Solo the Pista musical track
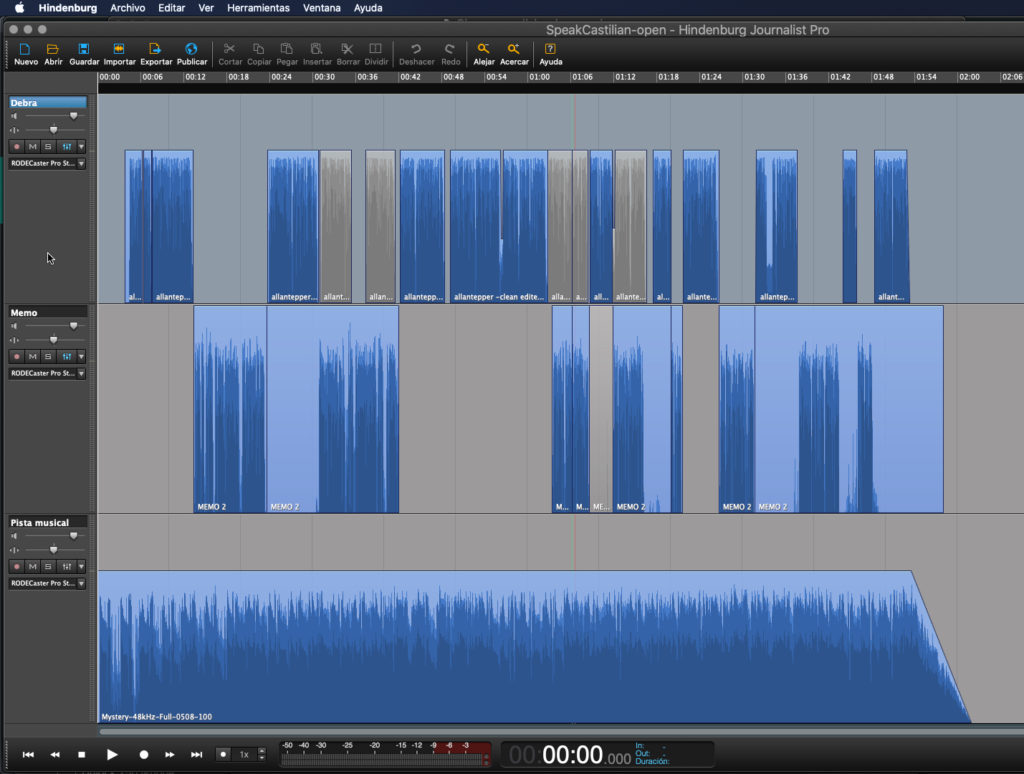 point(48,566)
